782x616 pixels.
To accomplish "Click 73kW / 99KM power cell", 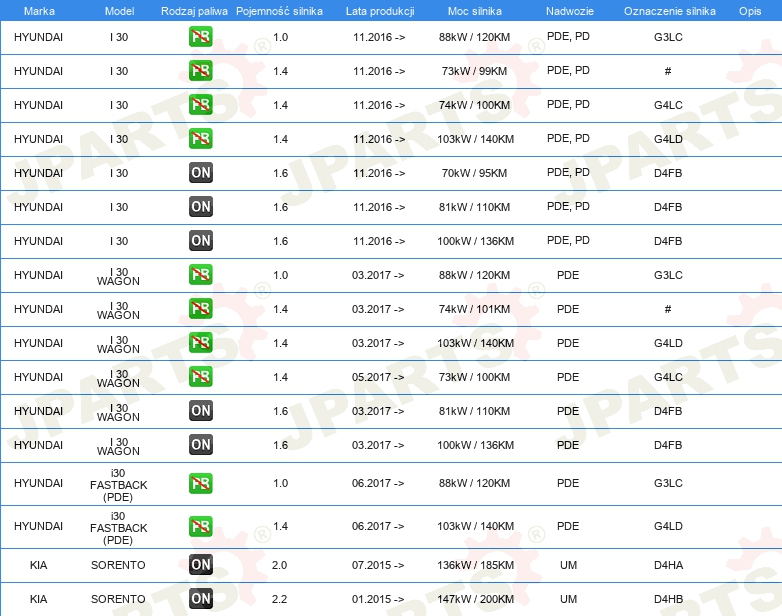I will point(474,71).
